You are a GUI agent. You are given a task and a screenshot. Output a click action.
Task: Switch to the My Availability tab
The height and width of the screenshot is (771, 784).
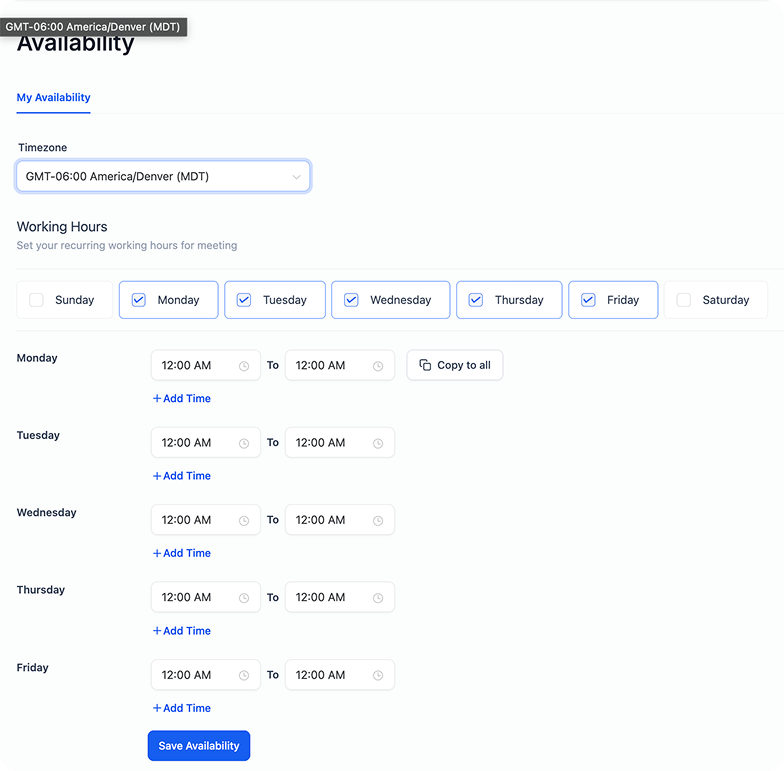(54, 98)
